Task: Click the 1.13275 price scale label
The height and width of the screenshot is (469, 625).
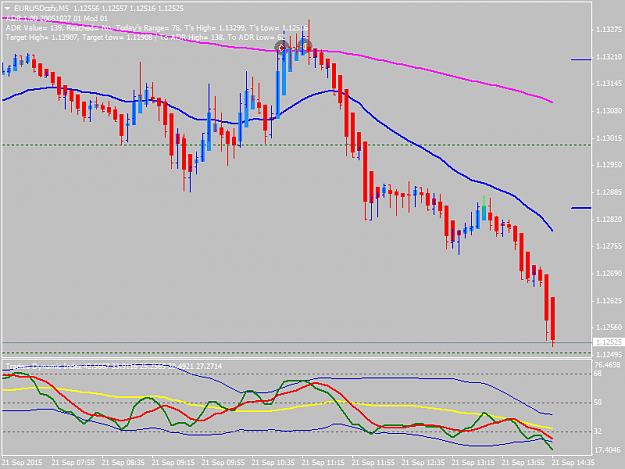Action: click(x=609, y=30)
